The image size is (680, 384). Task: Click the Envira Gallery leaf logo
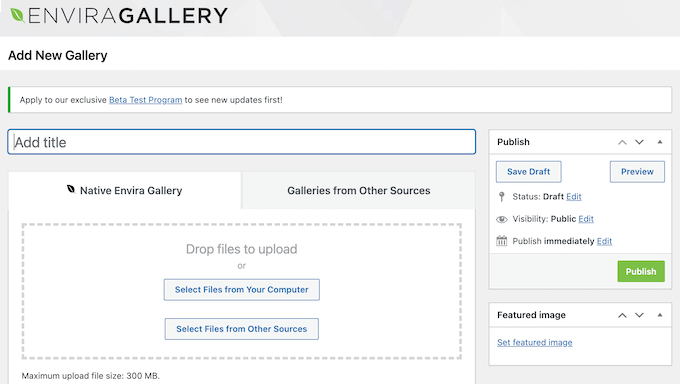click(x=17, y=15)
